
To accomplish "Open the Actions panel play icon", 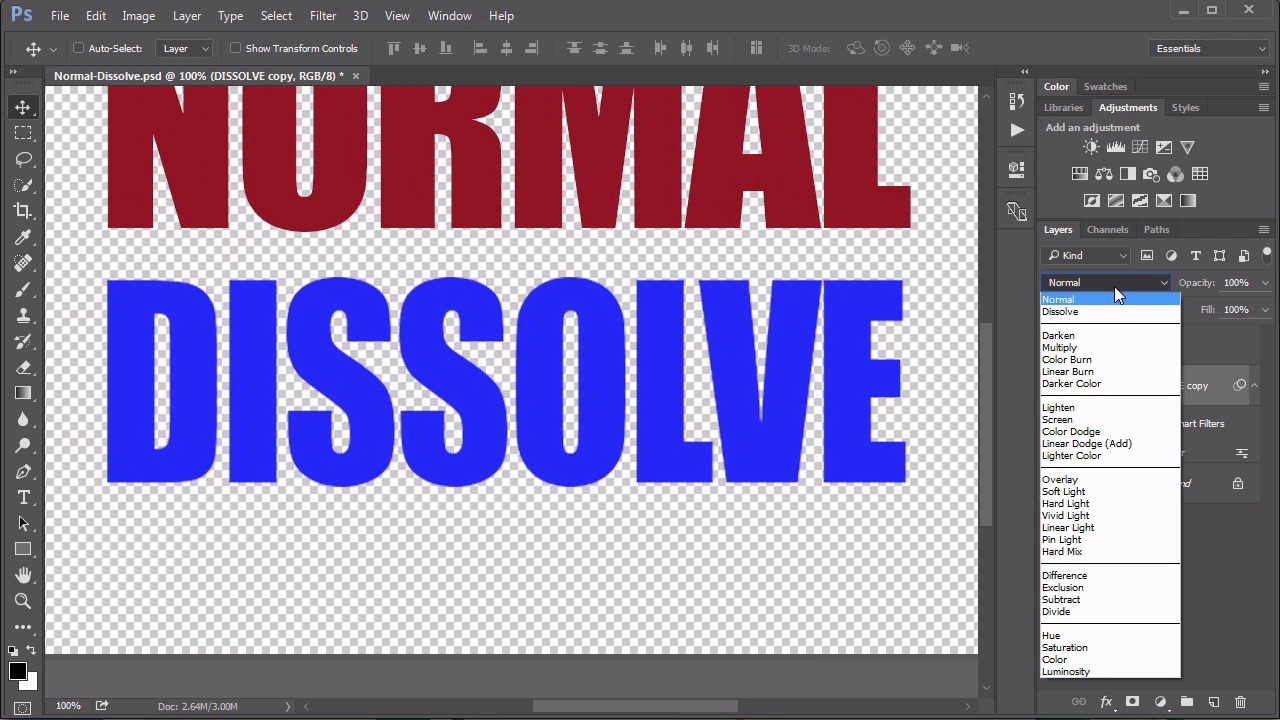I will 1016,130.
